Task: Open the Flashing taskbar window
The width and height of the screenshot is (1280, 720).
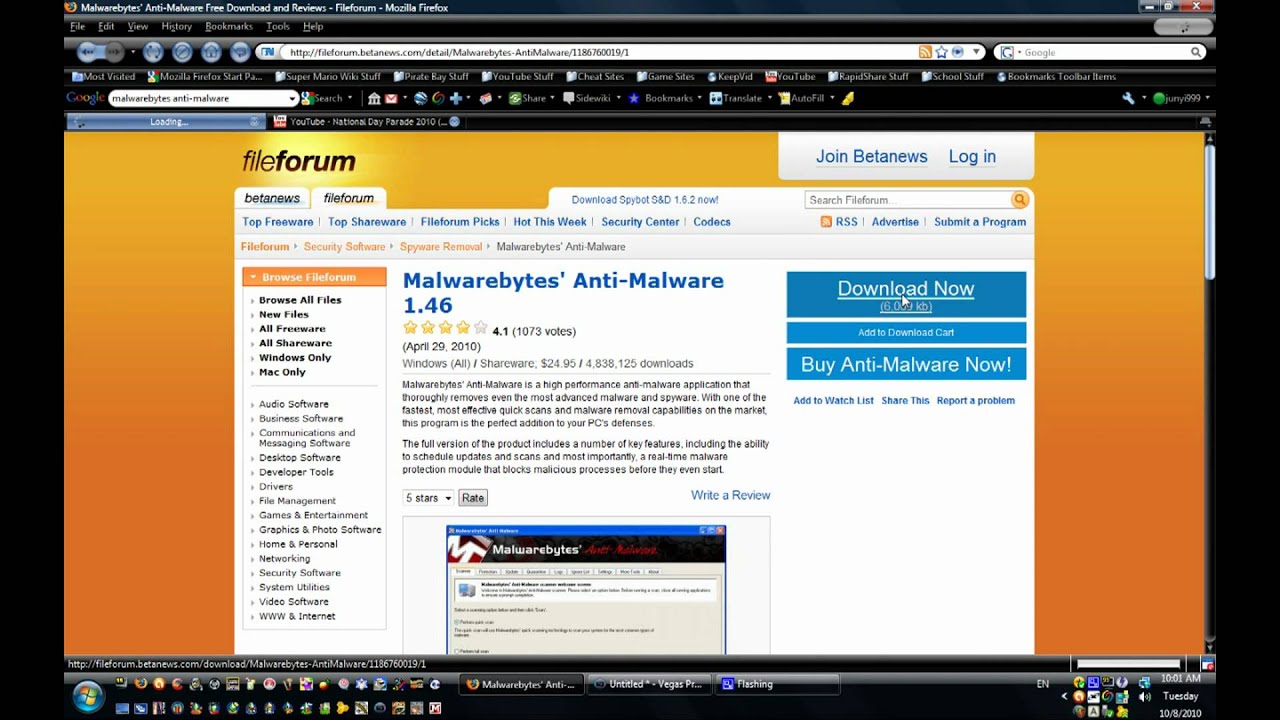Action: [x=778, y=685]
